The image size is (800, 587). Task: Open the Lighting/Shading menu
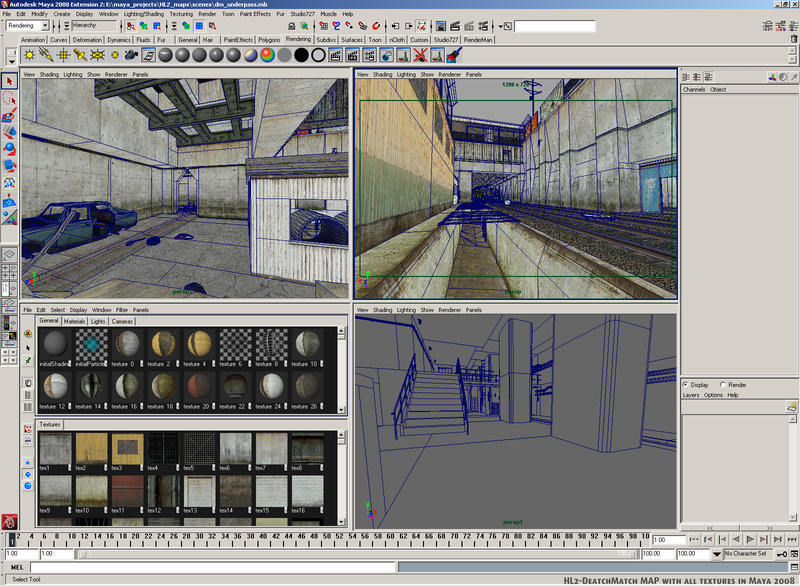click(144, 14)
